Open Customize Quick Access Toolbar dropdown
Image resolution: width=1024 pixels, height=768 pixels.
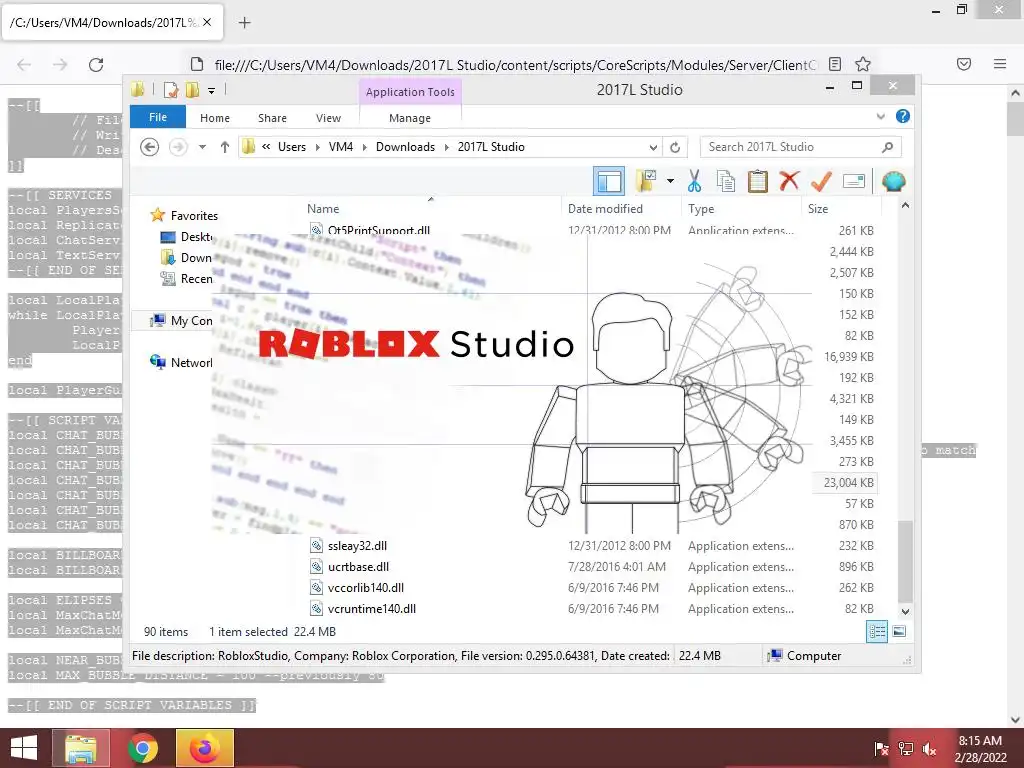pos(212,90)
